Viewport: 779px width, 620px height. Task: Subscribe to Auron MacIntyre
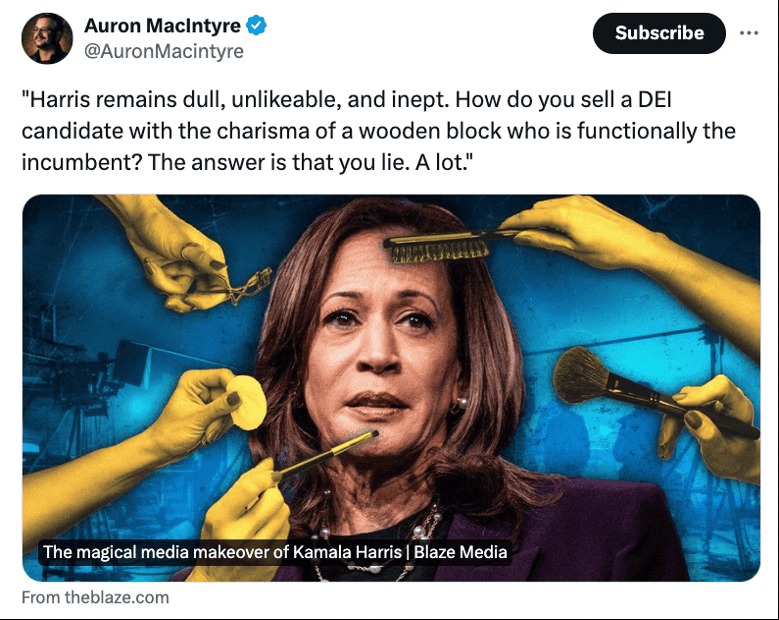(659, 33)
